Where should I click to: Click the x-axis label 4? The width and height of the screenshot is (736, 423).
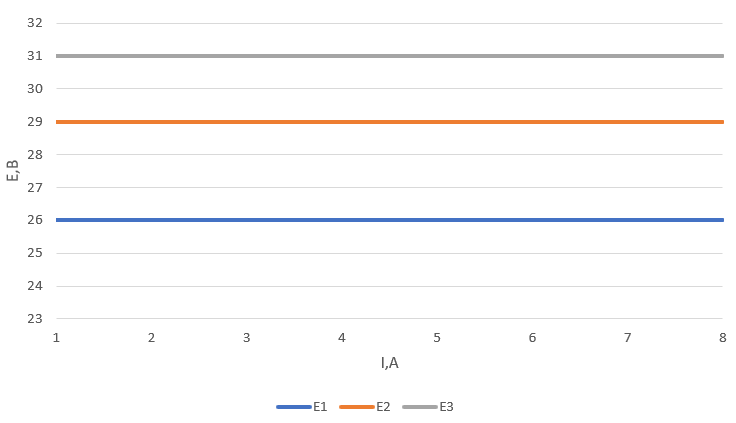click(x=342, y=338)
